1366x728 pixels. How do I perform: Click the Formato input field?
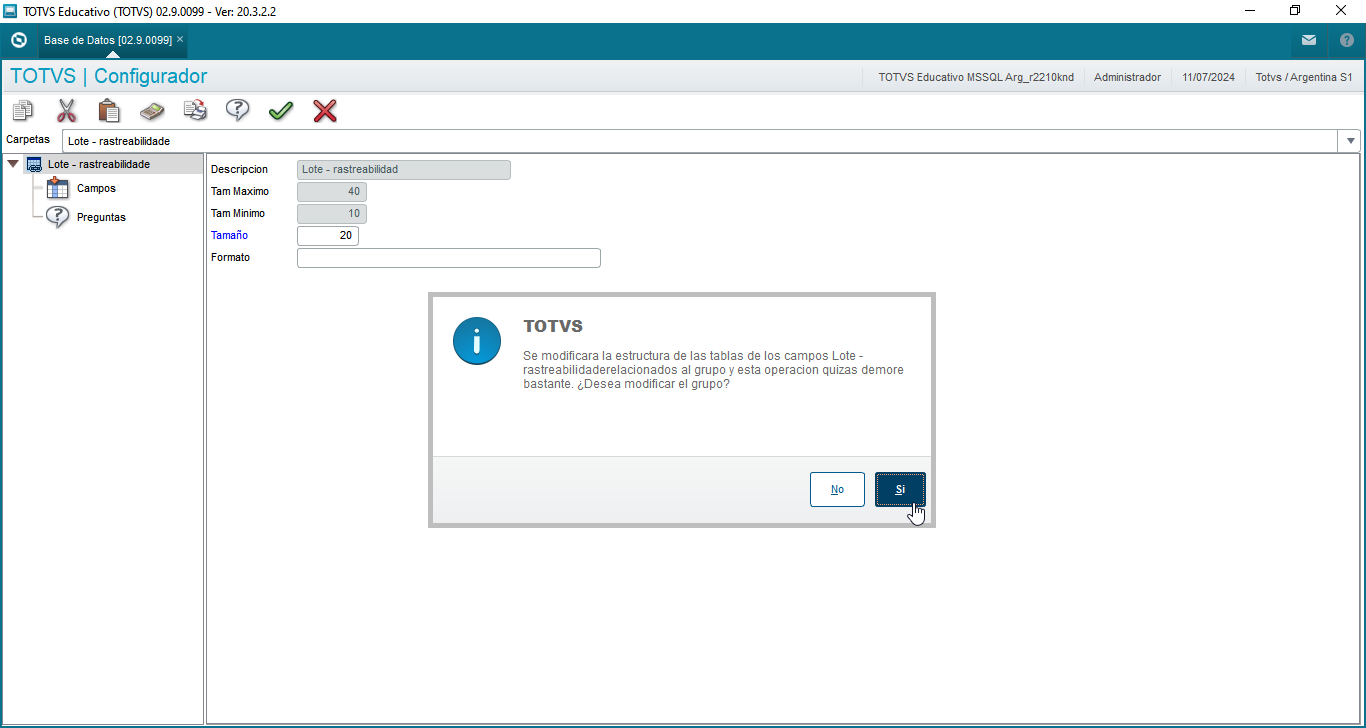[x=449, y=258]
